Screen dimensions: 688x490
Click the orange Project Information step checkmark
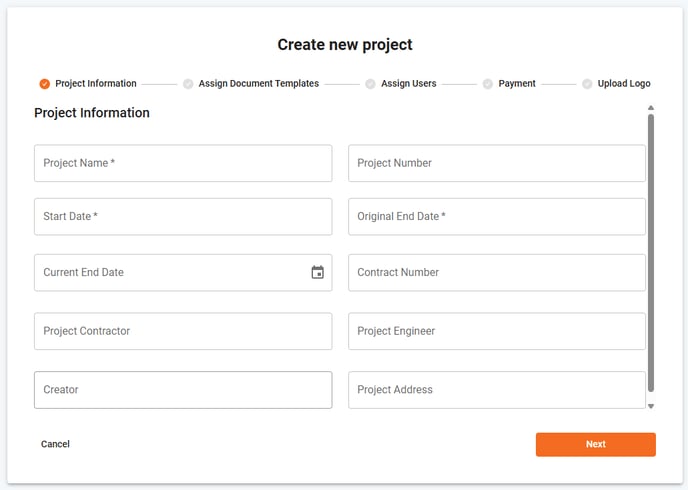coord(44,83)
